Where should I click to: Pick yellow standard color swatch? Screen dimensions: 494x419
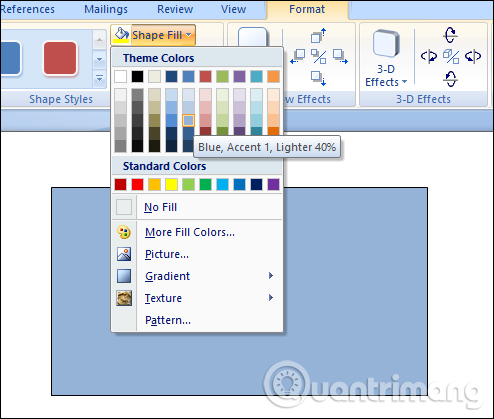(171, 184)
